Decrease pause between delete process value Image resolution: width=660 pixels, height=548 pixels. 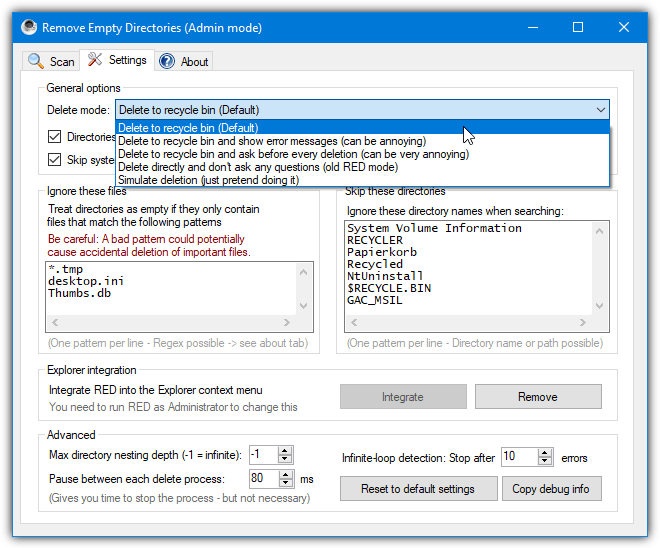coord(286,483)
